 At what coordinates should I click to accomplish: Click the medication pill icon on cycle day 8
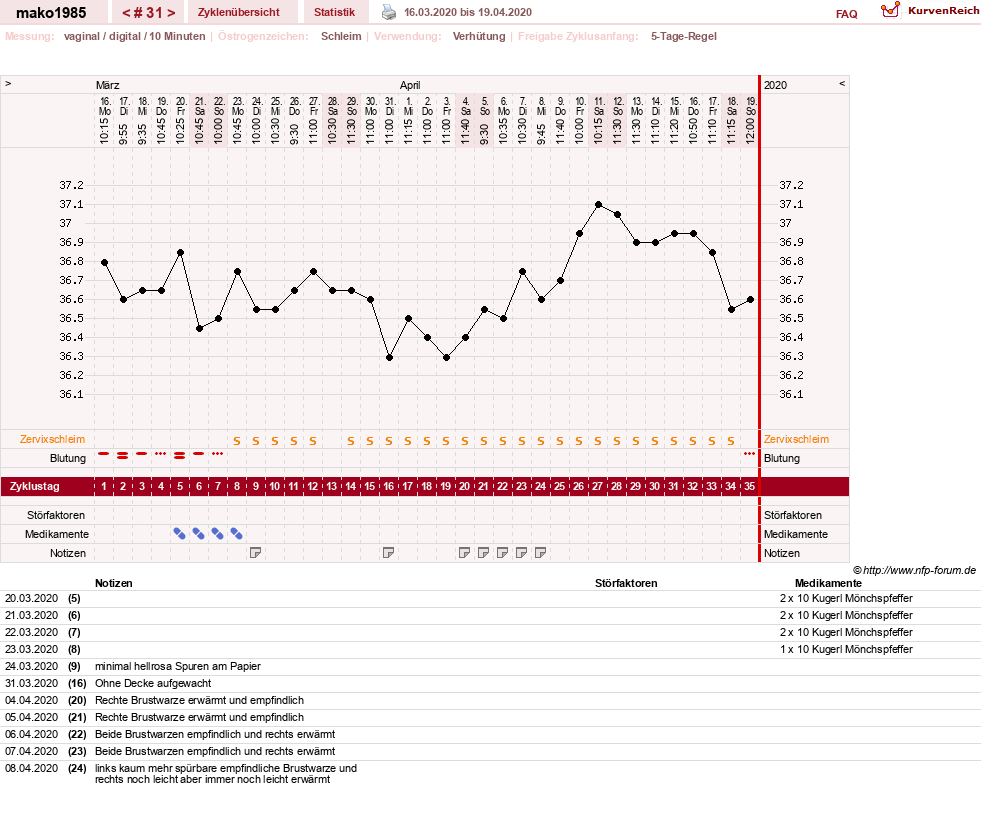(236, 534)
